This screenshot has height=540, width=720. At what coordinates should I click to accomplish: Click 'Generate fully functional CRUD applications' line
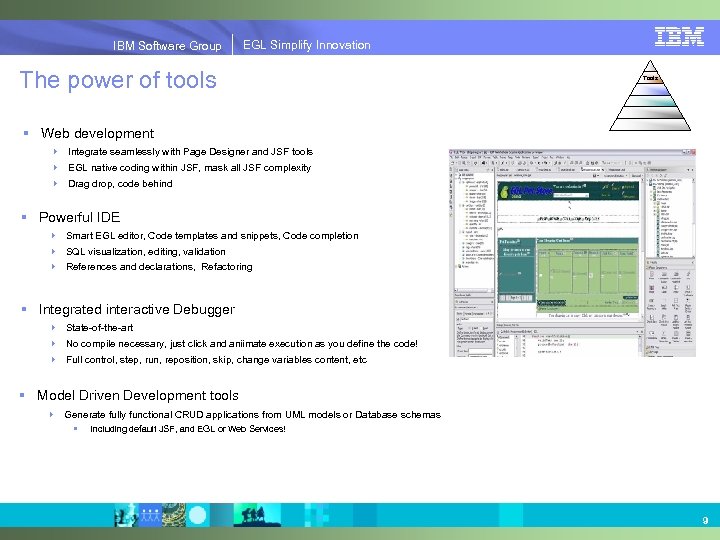point(253,415)
